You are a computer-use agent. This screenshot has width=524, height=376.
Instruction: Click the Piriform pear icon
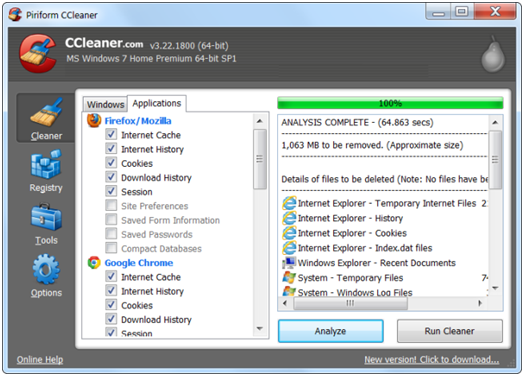493,55
